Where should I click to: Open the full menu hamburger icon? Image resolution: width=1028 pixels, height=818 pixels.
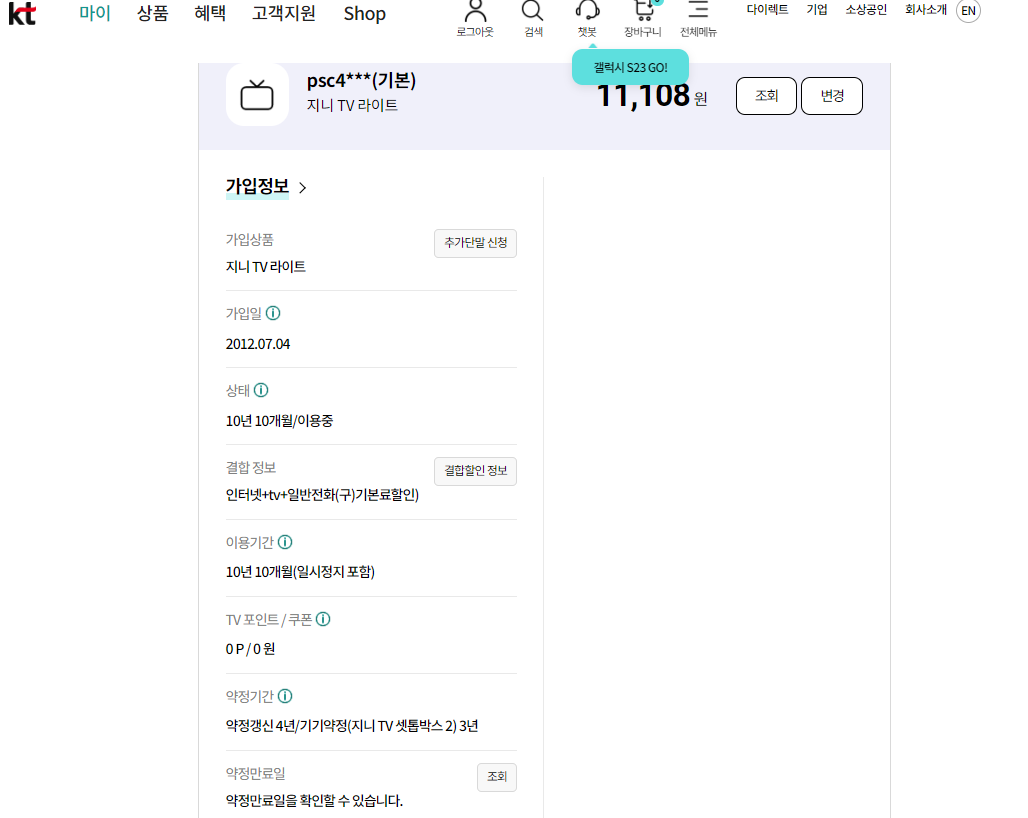[x=698, y=11]
